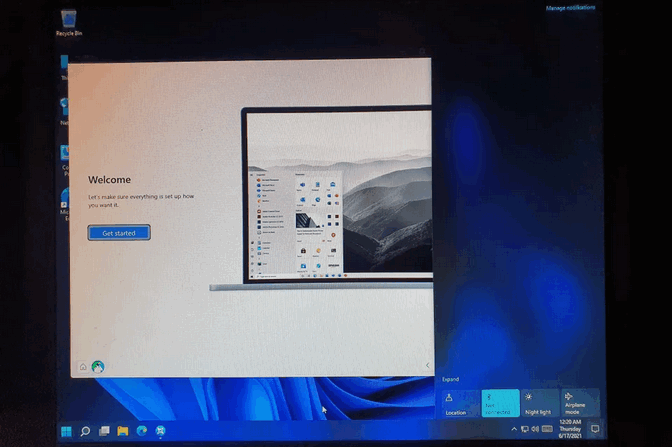
Task: Open the Manage notifications link
Action: tap(570, 8)
